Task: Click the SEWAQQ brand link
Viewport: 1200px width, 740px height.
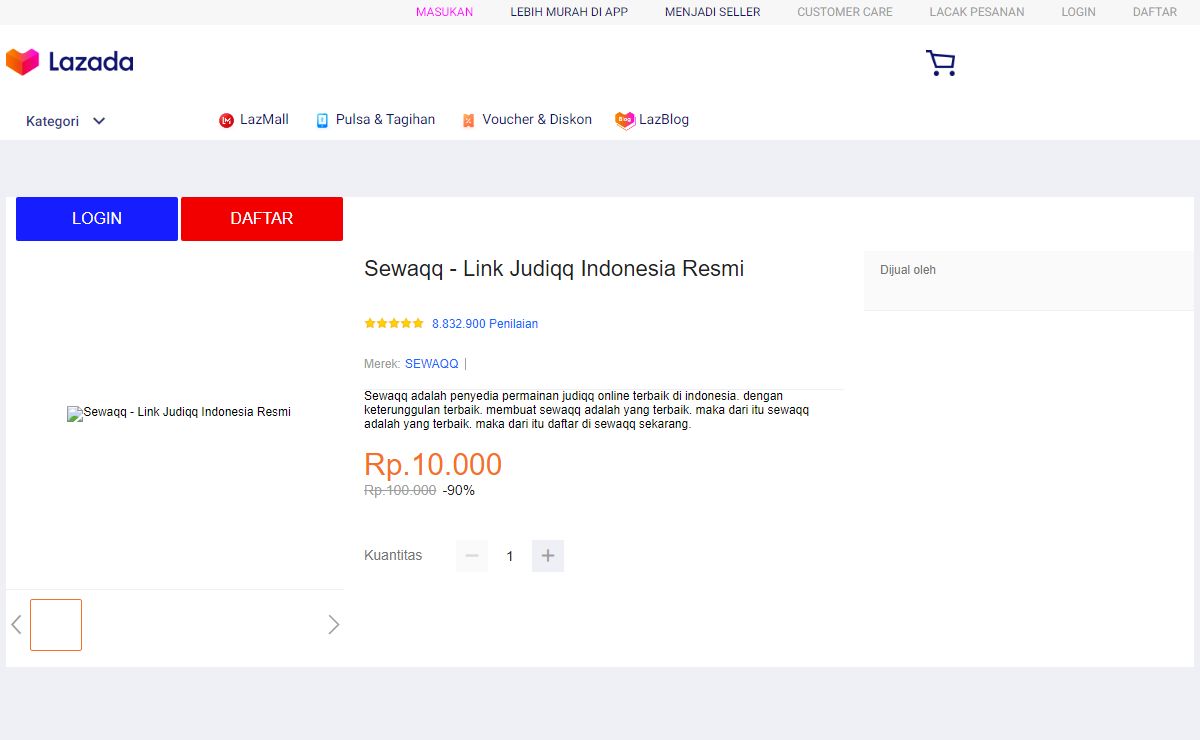Action: (432, 364)
